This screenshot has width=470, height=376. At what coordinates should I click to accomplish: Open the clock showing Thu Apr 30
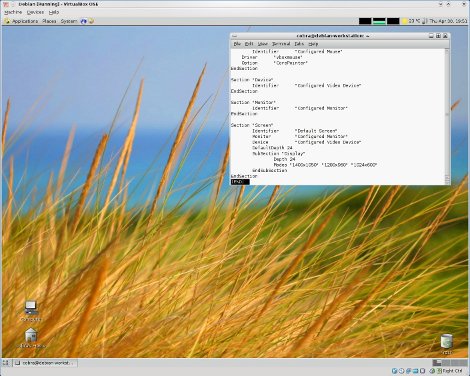tap(448, 21)
